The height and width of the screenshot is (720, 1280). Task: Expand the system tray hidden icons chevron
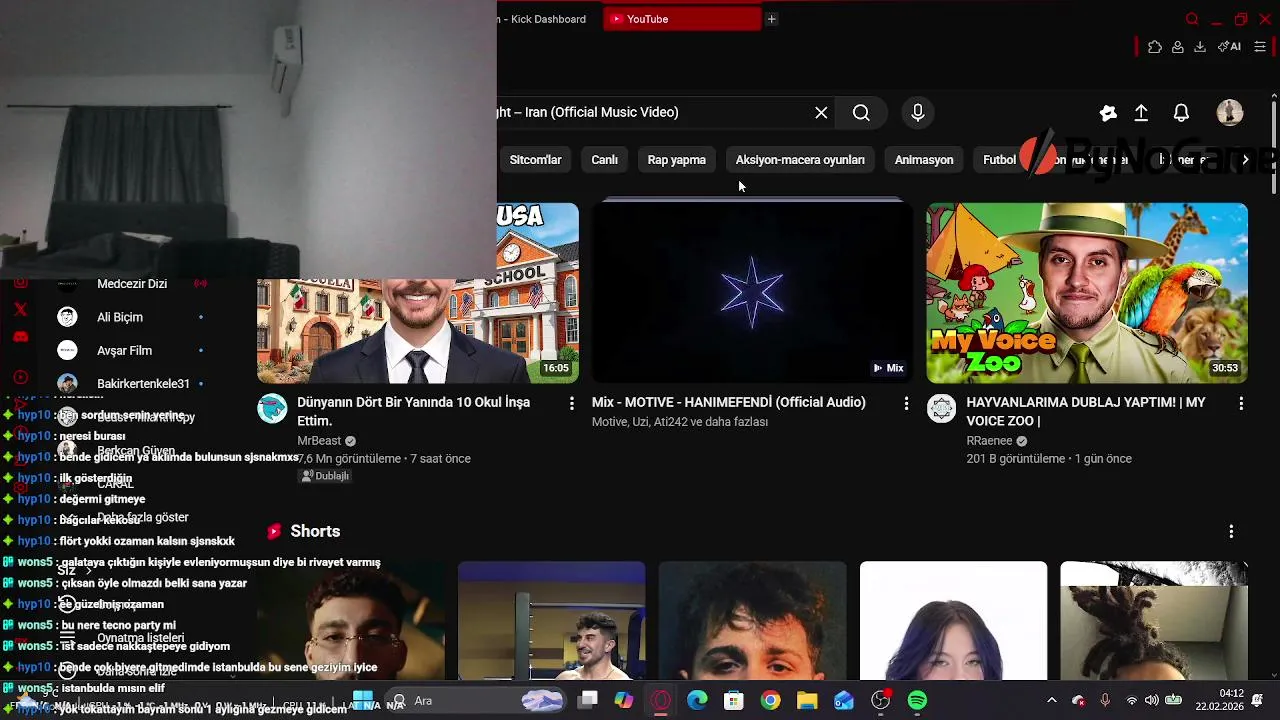1051,701
